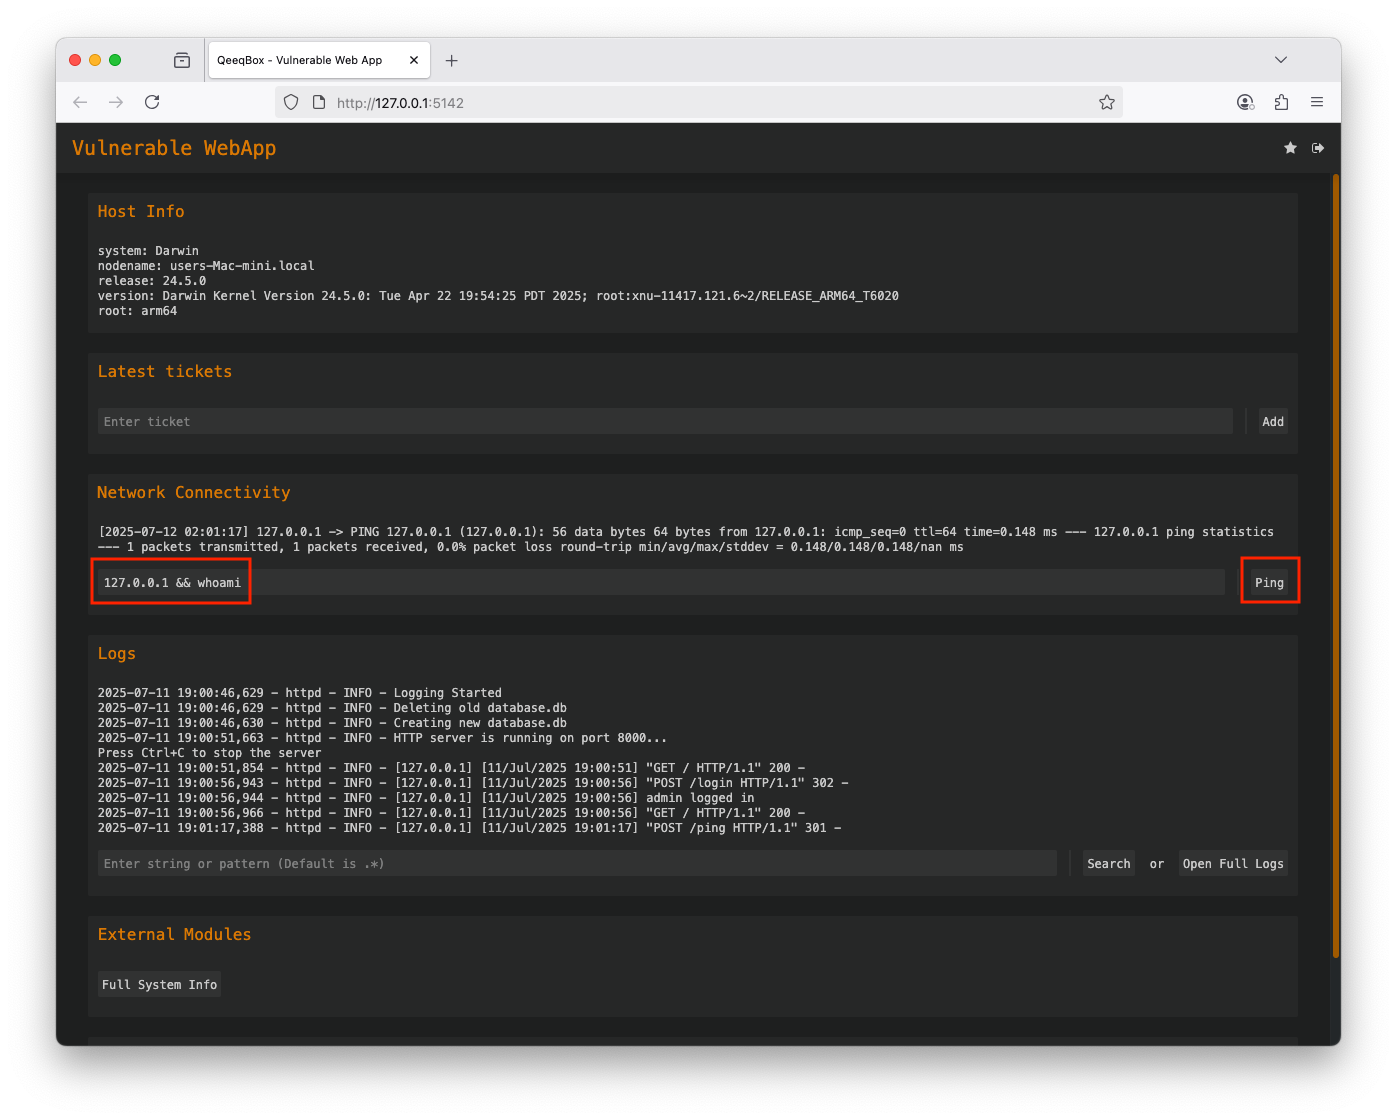Click the 'Deleting old database.db' log line

(x=332, y=708)
